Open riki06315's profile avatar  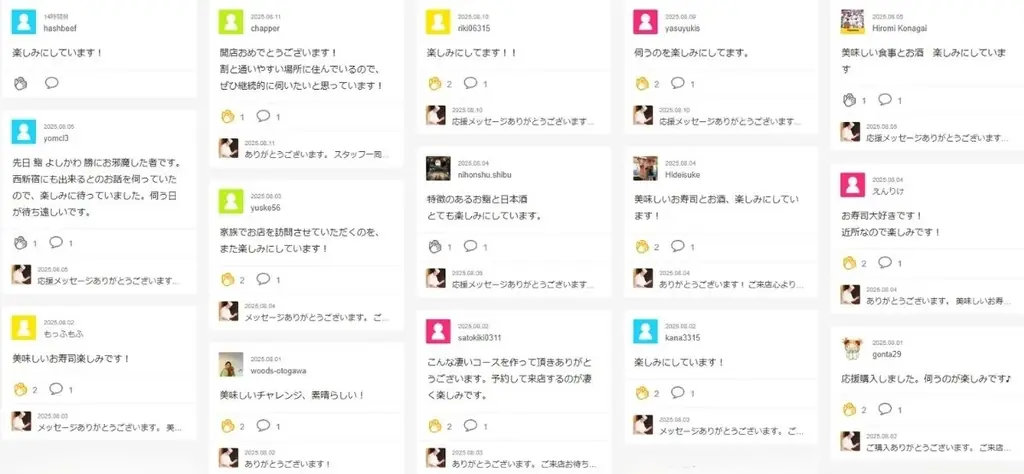click(x=438, y=22)
